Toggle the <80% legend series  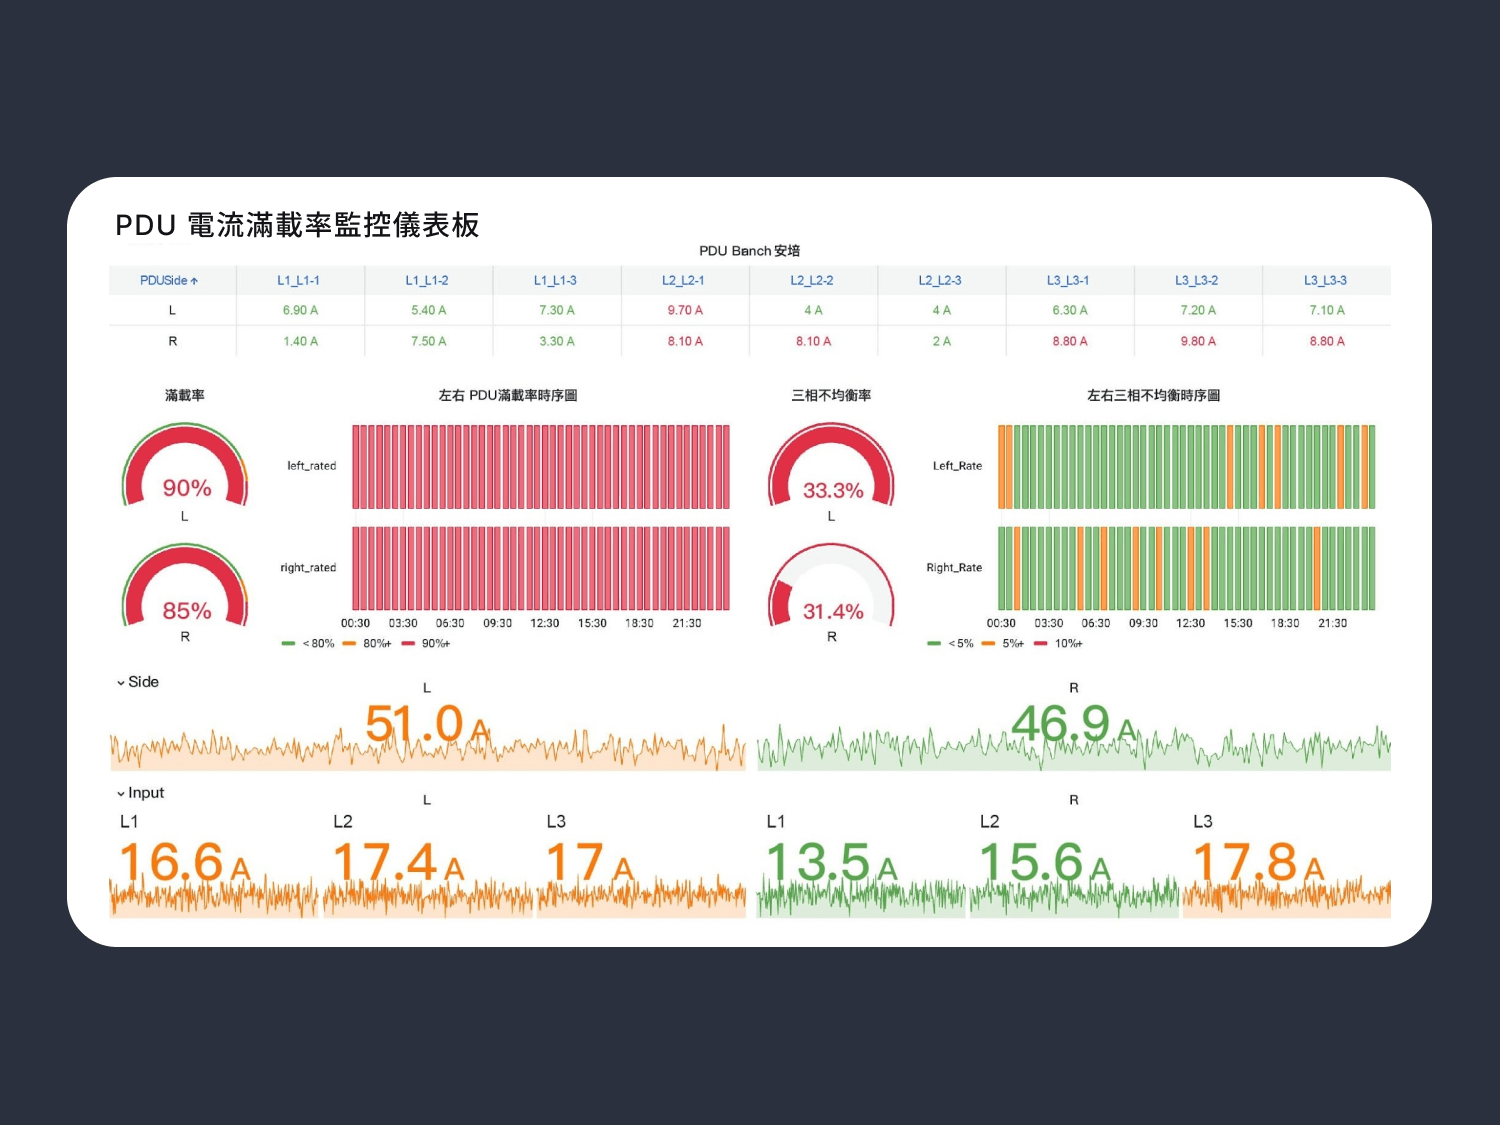[x=310, y=644]
